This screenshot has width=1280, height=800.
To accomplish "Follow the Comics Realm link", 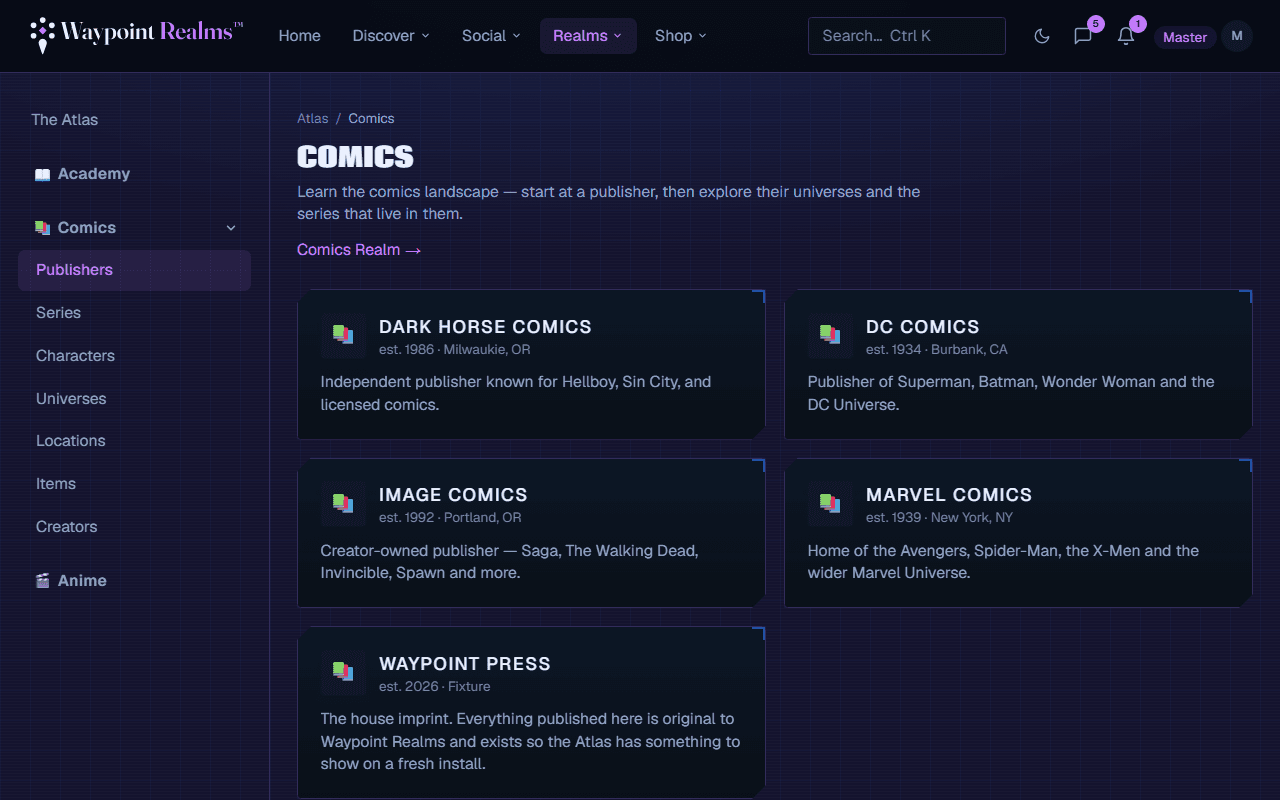I will (x=359, y=250).
